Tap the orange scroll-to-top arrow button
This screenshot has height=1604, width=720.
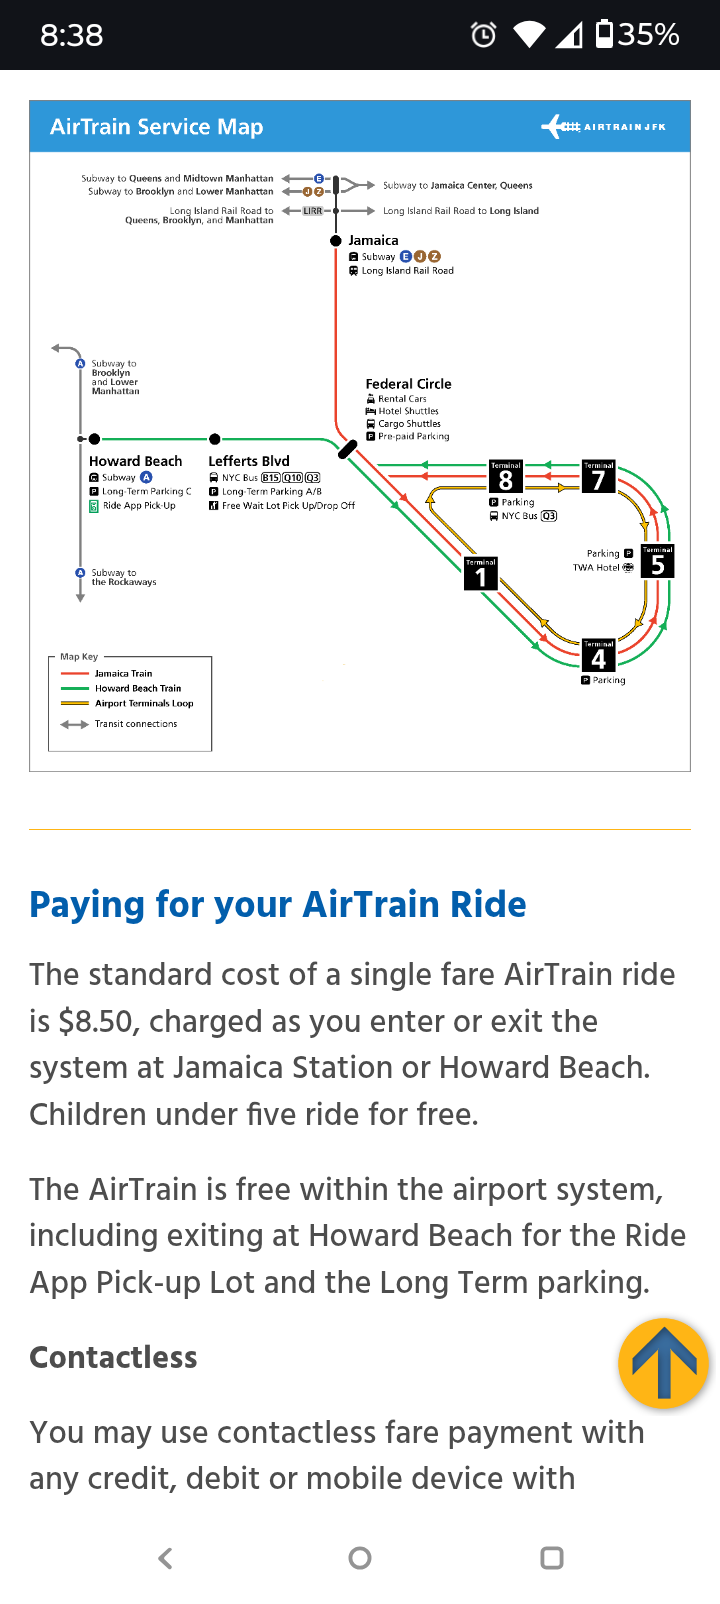(663, 1362)
